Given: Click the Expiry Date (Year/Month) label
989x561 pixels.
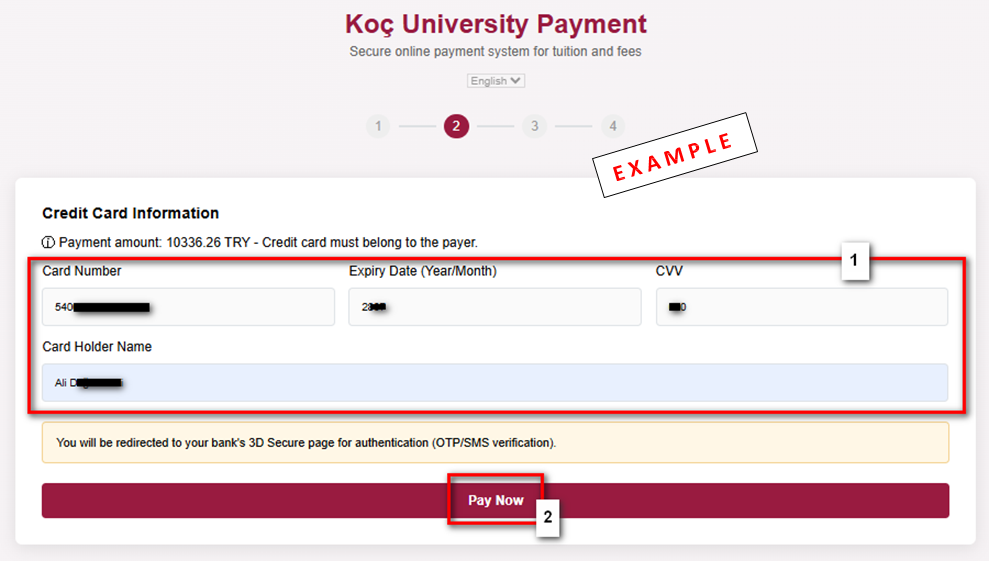Looking at the screenshot, I should tap(423, 271).
